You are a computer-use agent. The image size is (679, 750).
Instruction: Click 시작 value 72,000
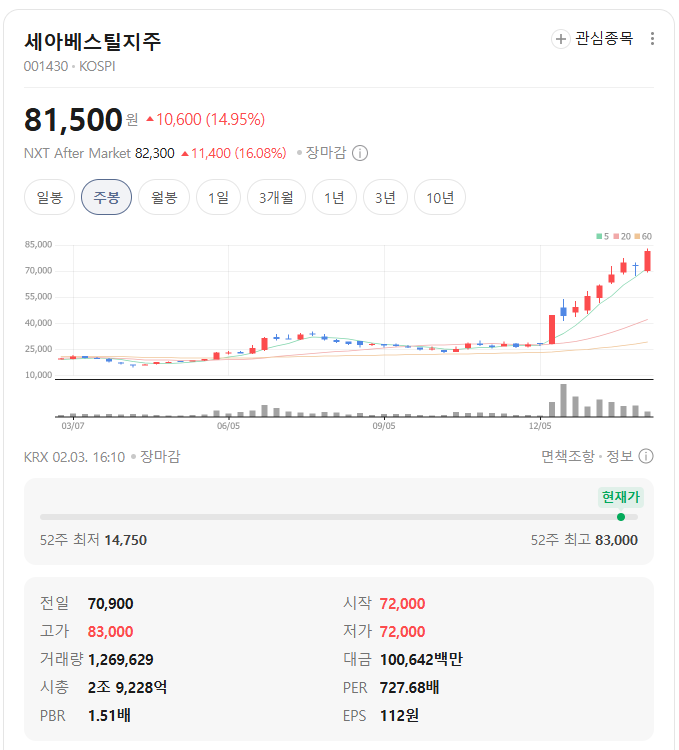click(x=402, y=604)
